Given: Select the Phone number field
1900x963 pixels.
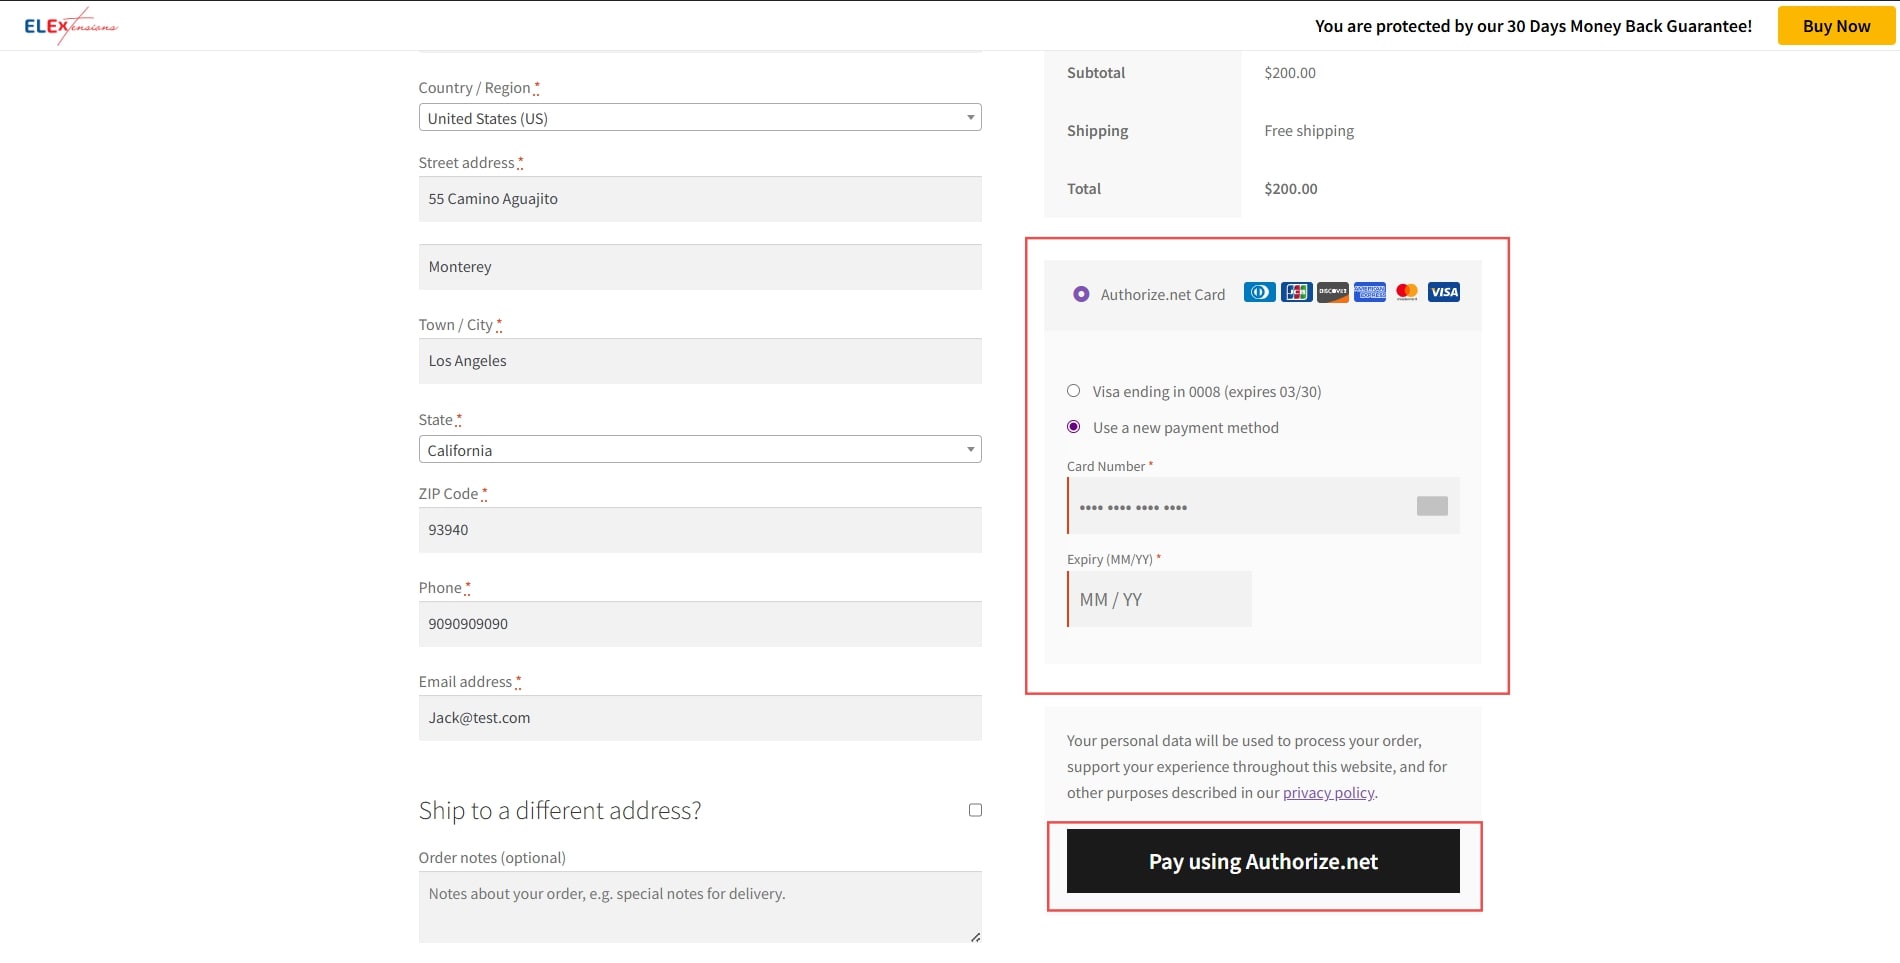Looking at the screenshot, I should (x=700, y=624).
